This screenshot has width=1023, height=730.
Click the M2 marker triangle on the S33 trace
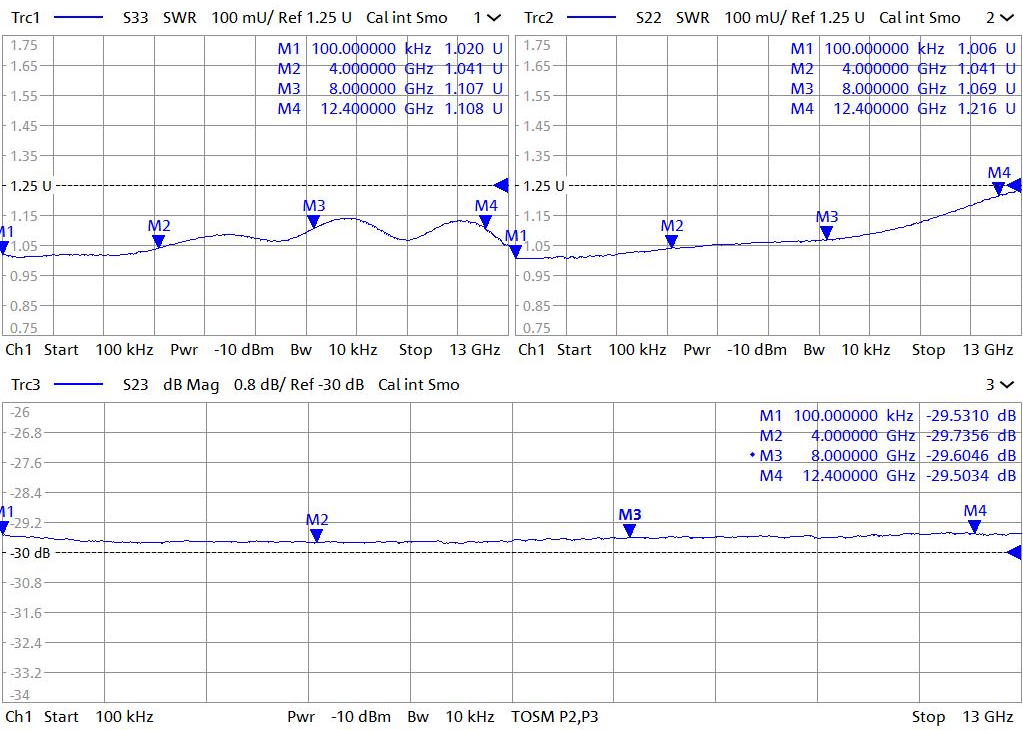[158, 241]
